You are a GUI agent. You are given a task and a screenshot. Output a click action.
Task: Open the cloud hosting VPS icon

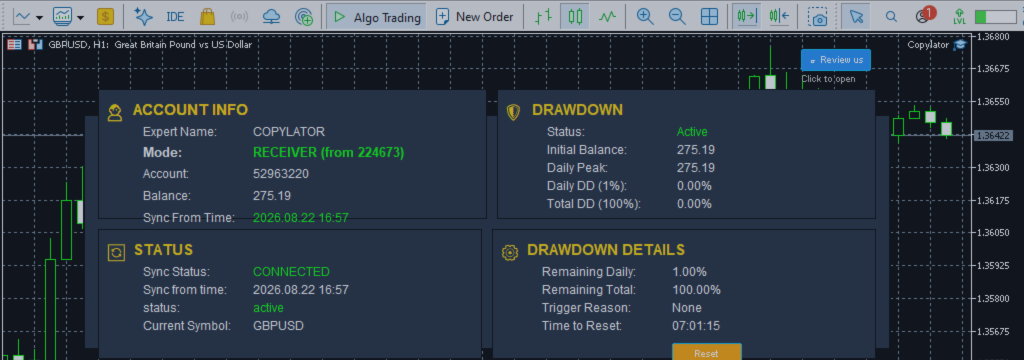271,16
